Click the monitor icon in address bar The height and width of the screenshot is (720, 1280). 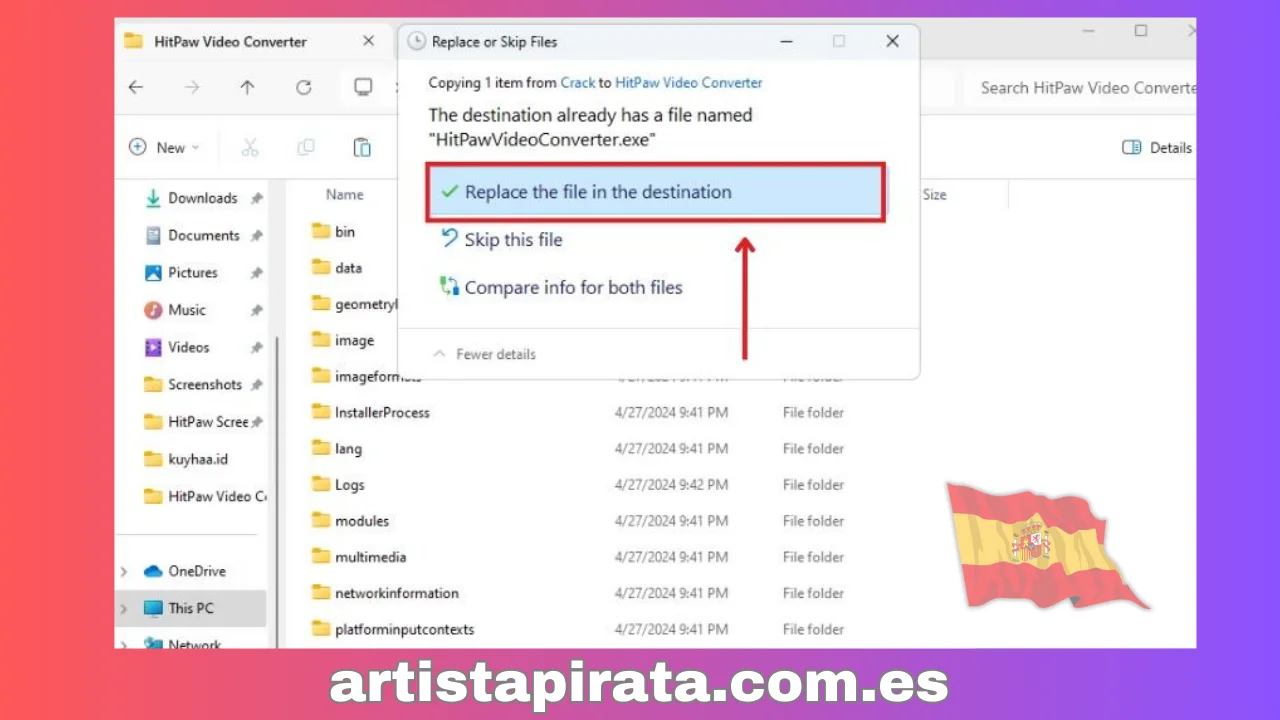click(x=363, y=88)
